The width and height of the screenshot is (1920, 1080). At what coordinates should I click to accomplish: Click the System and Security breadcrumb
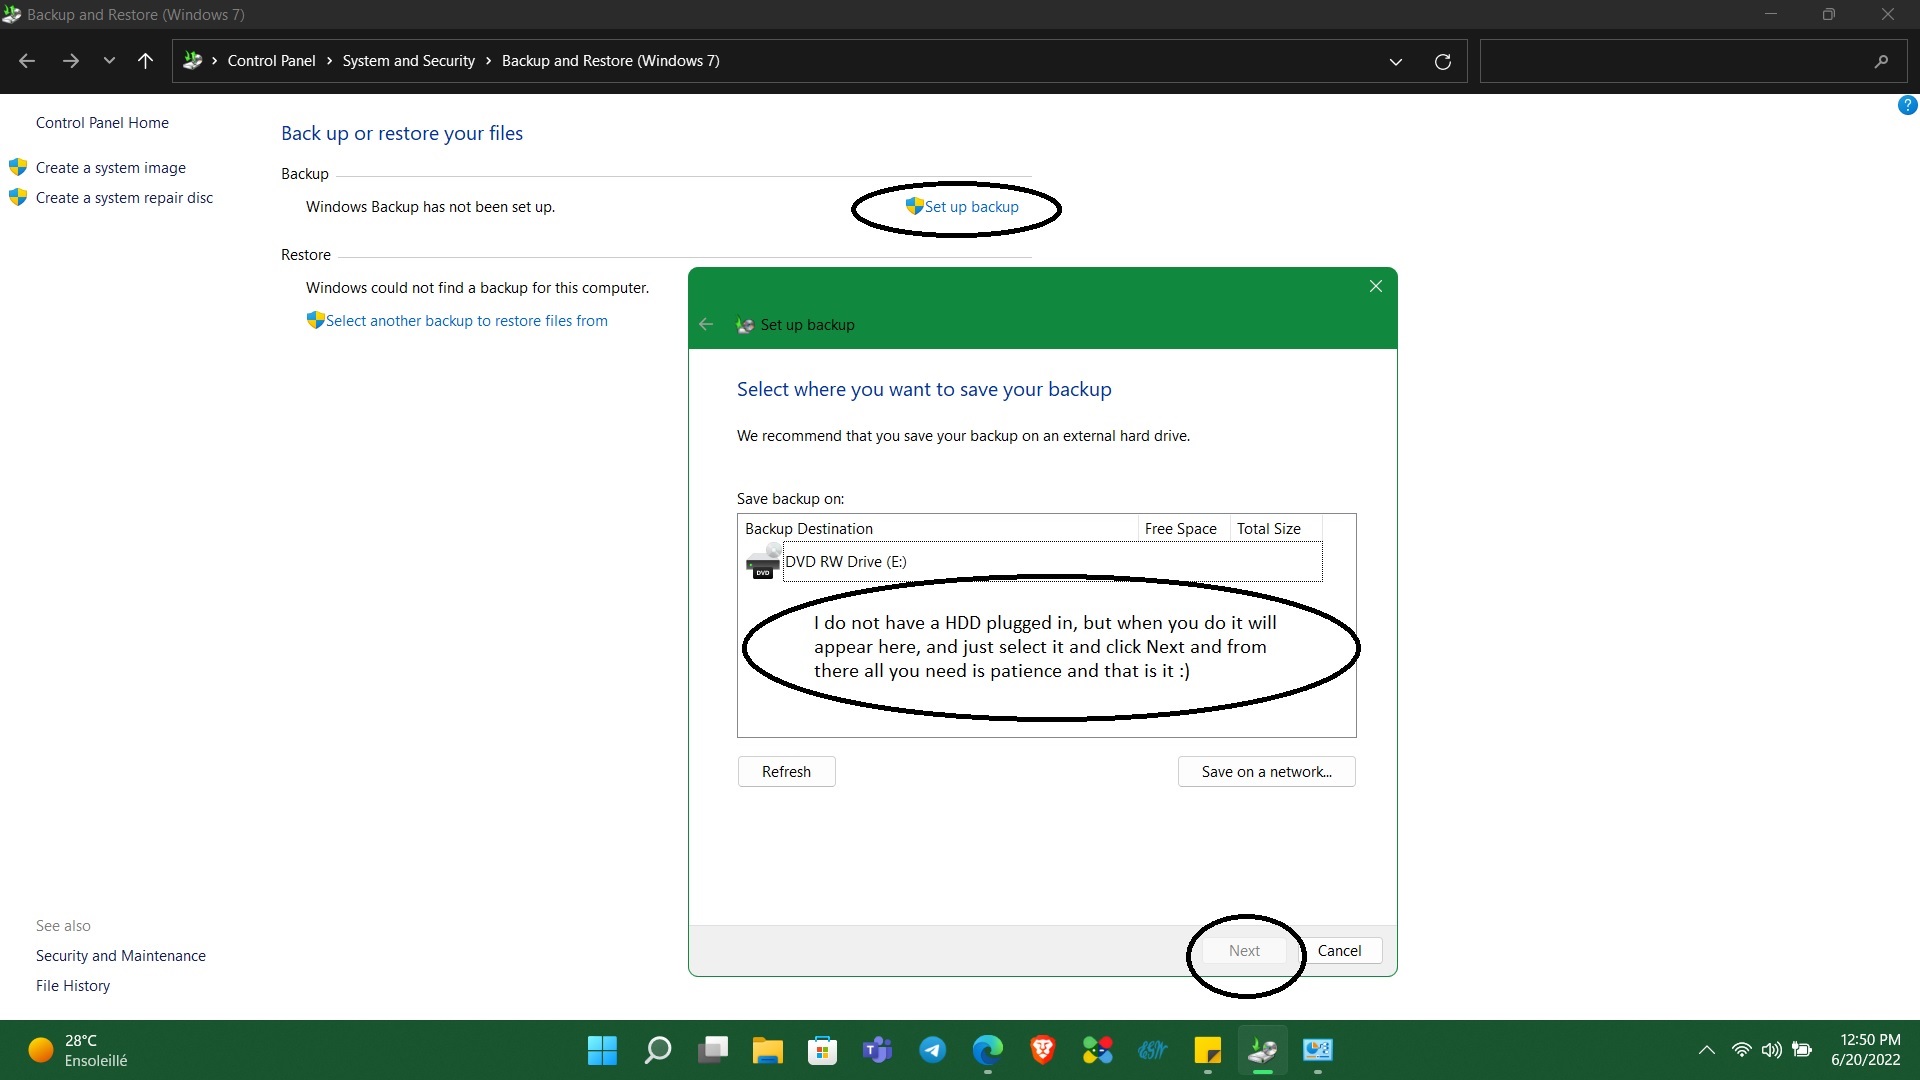tap(408, 61)
